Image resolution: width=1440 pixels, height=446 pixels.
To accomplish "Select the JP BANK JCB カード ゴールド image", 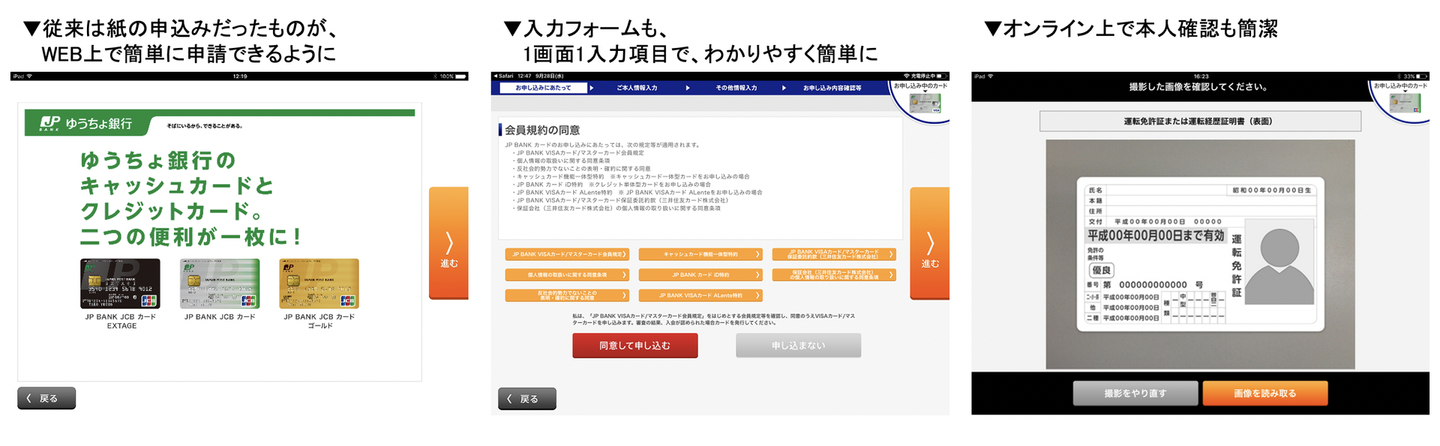I will click(319, 283).
